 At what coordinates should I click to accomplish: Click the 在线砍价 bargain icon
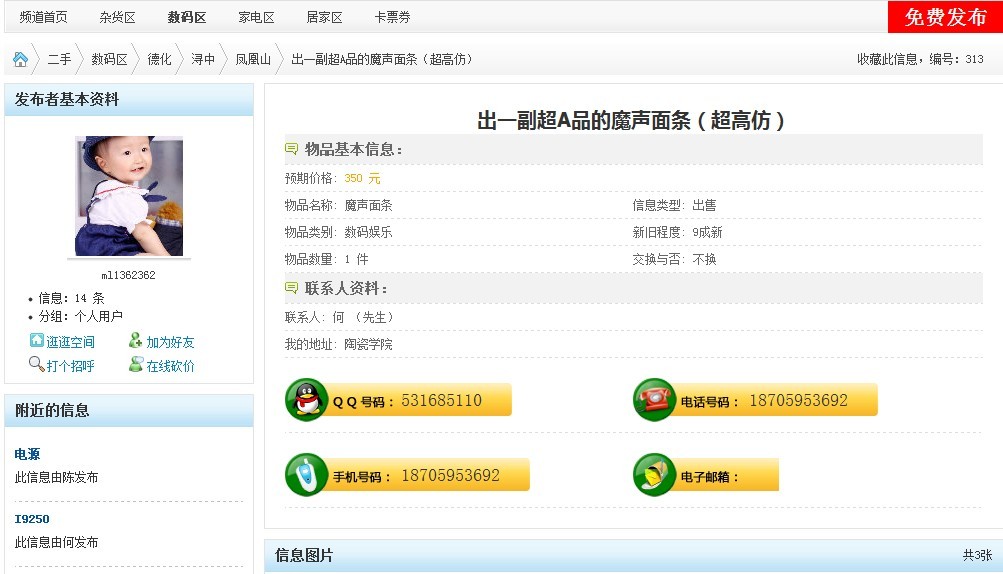(135, 364)
